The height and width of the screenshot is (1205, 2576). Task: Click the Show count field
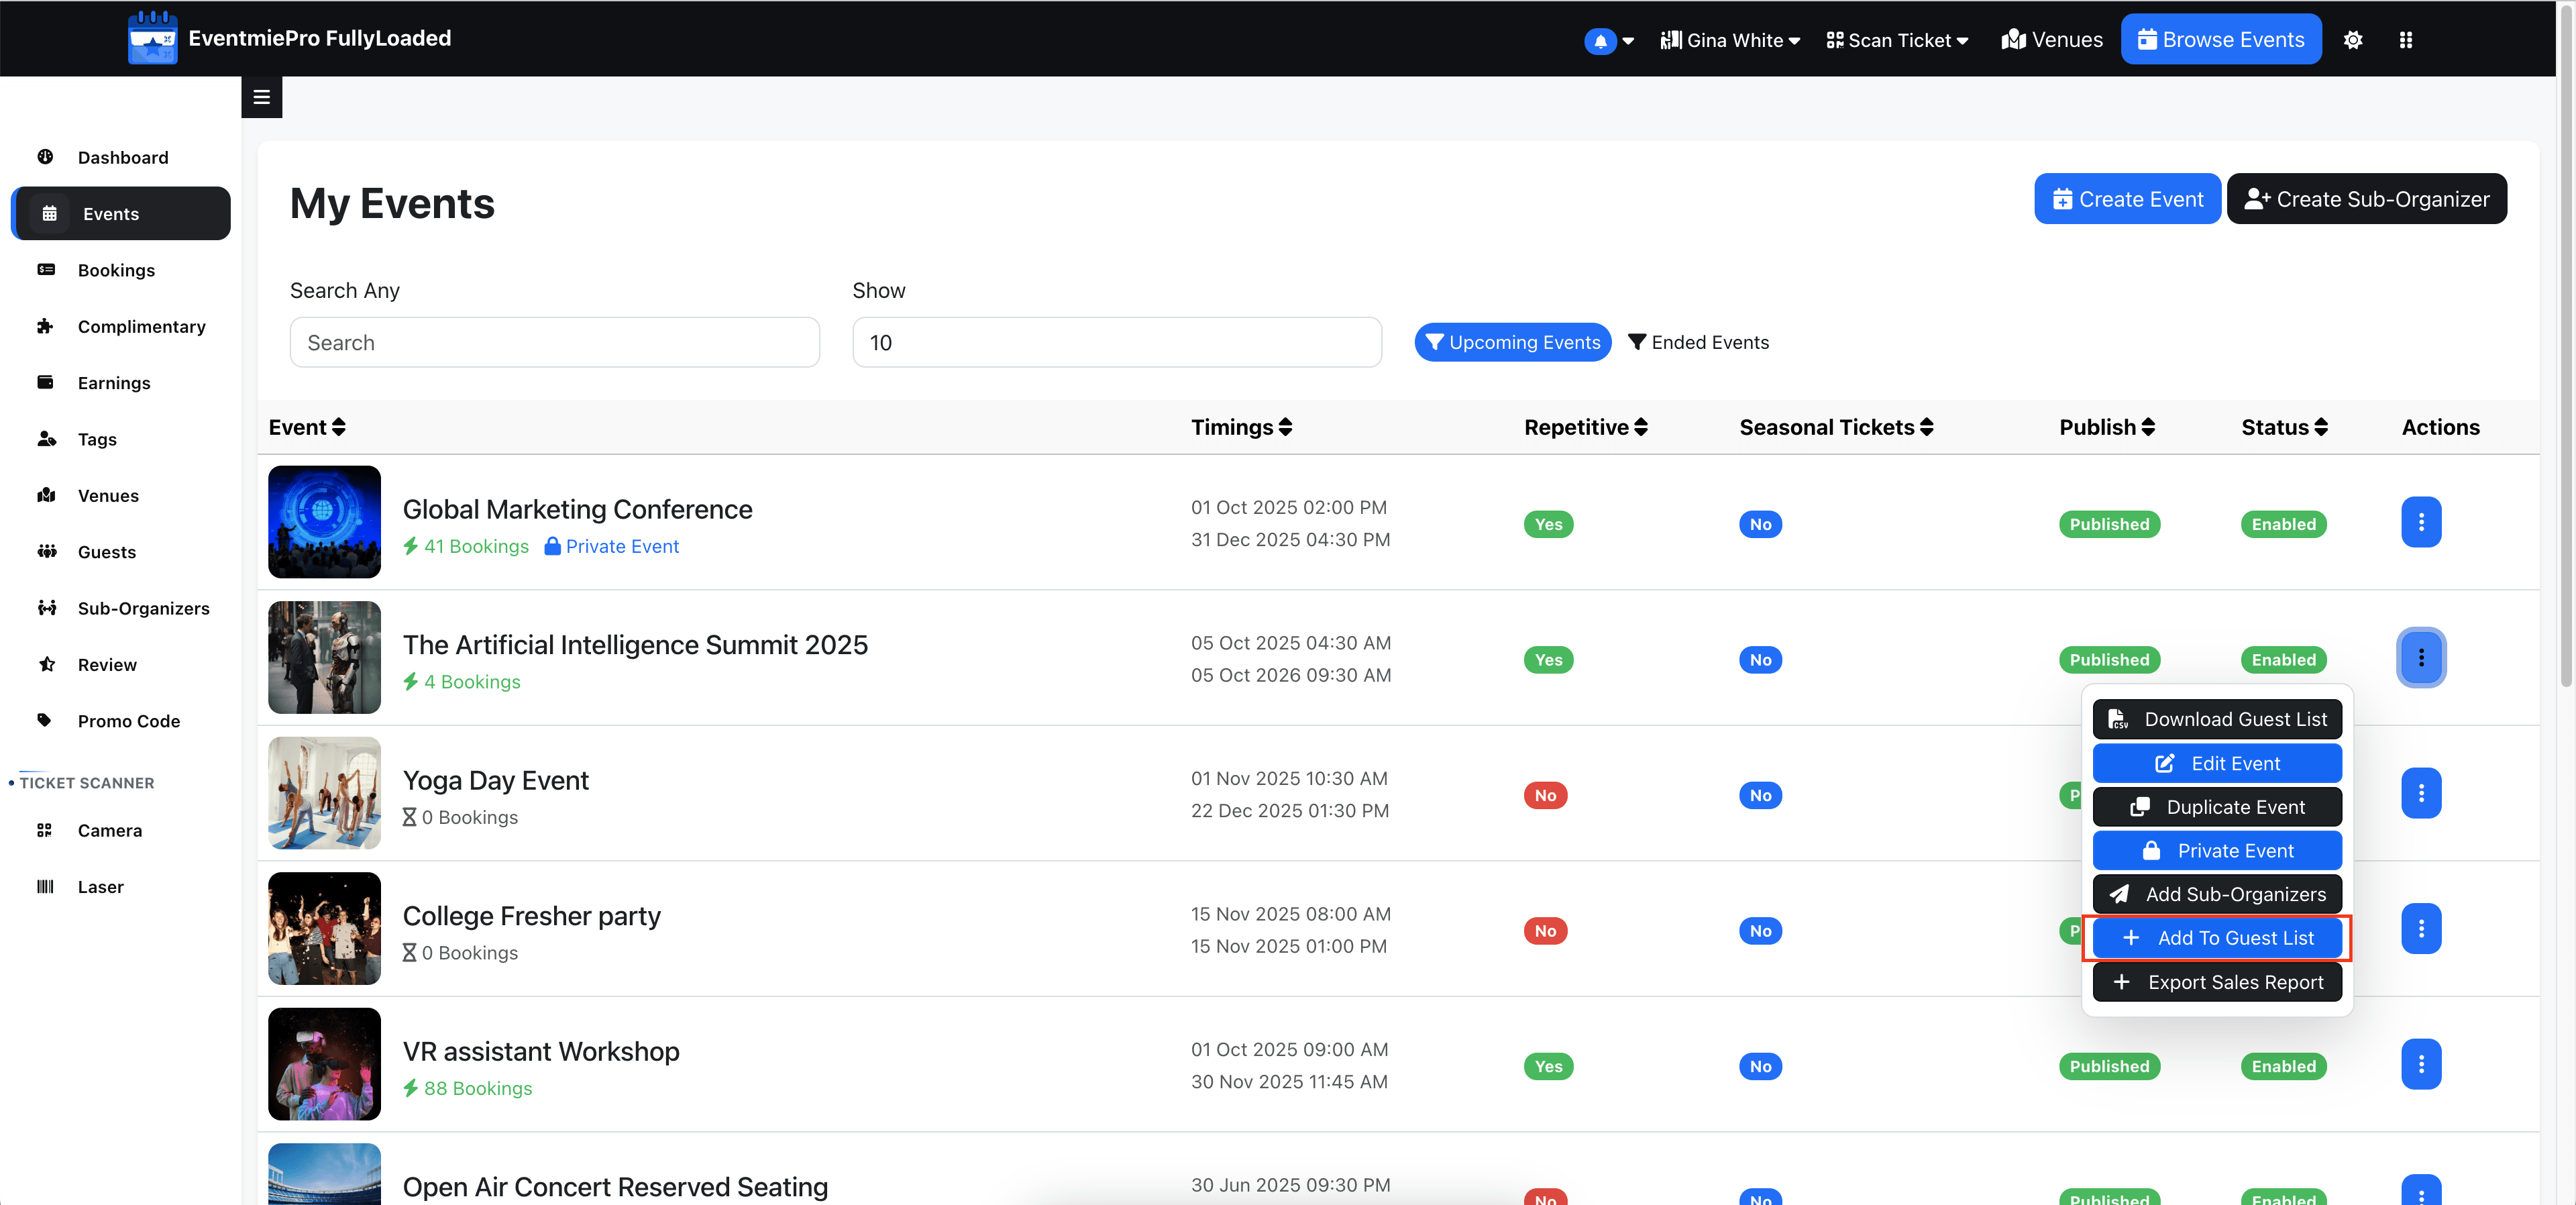pos(1116,342)
